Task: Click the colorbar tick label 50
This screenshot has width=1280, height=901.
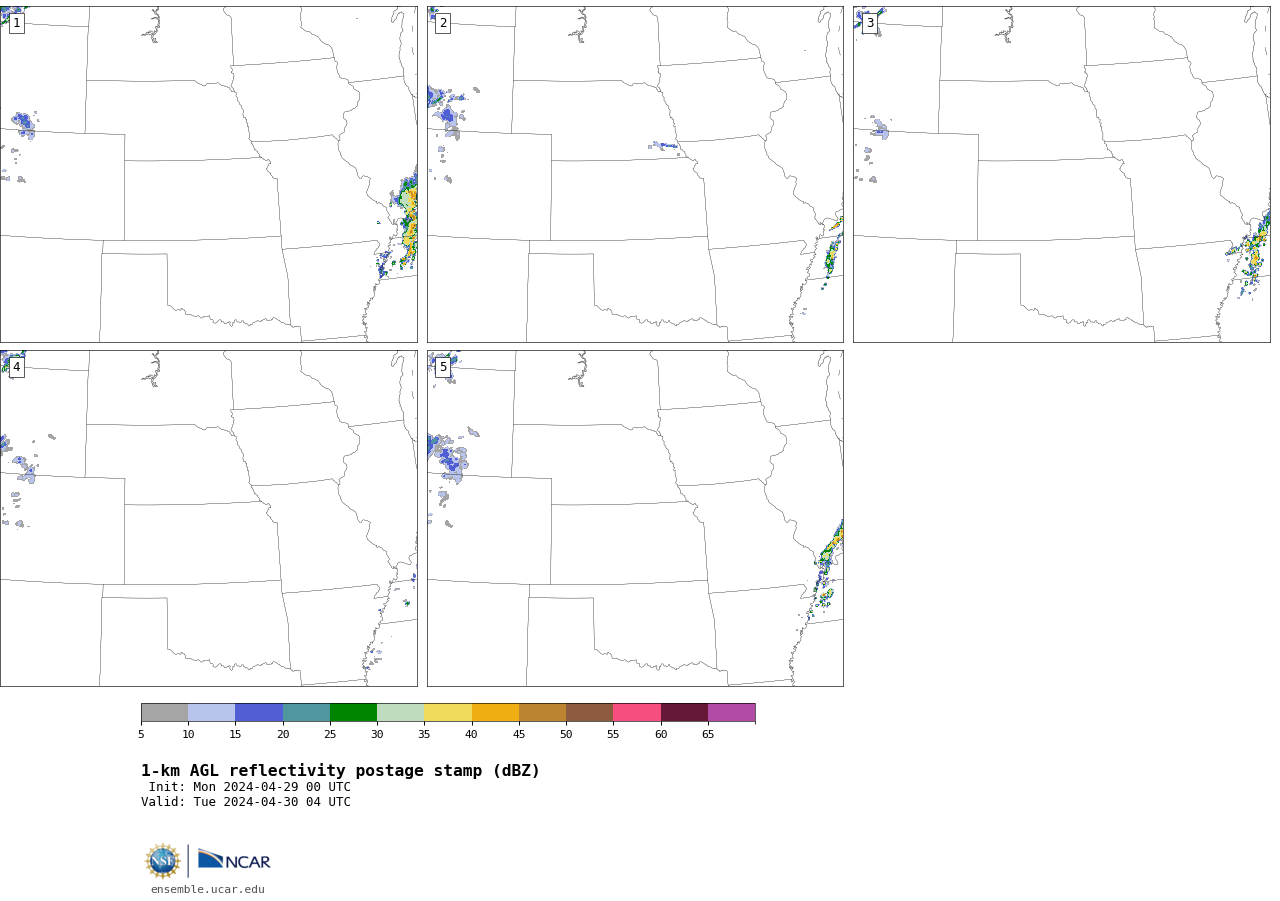Action: tap(566, 735)
